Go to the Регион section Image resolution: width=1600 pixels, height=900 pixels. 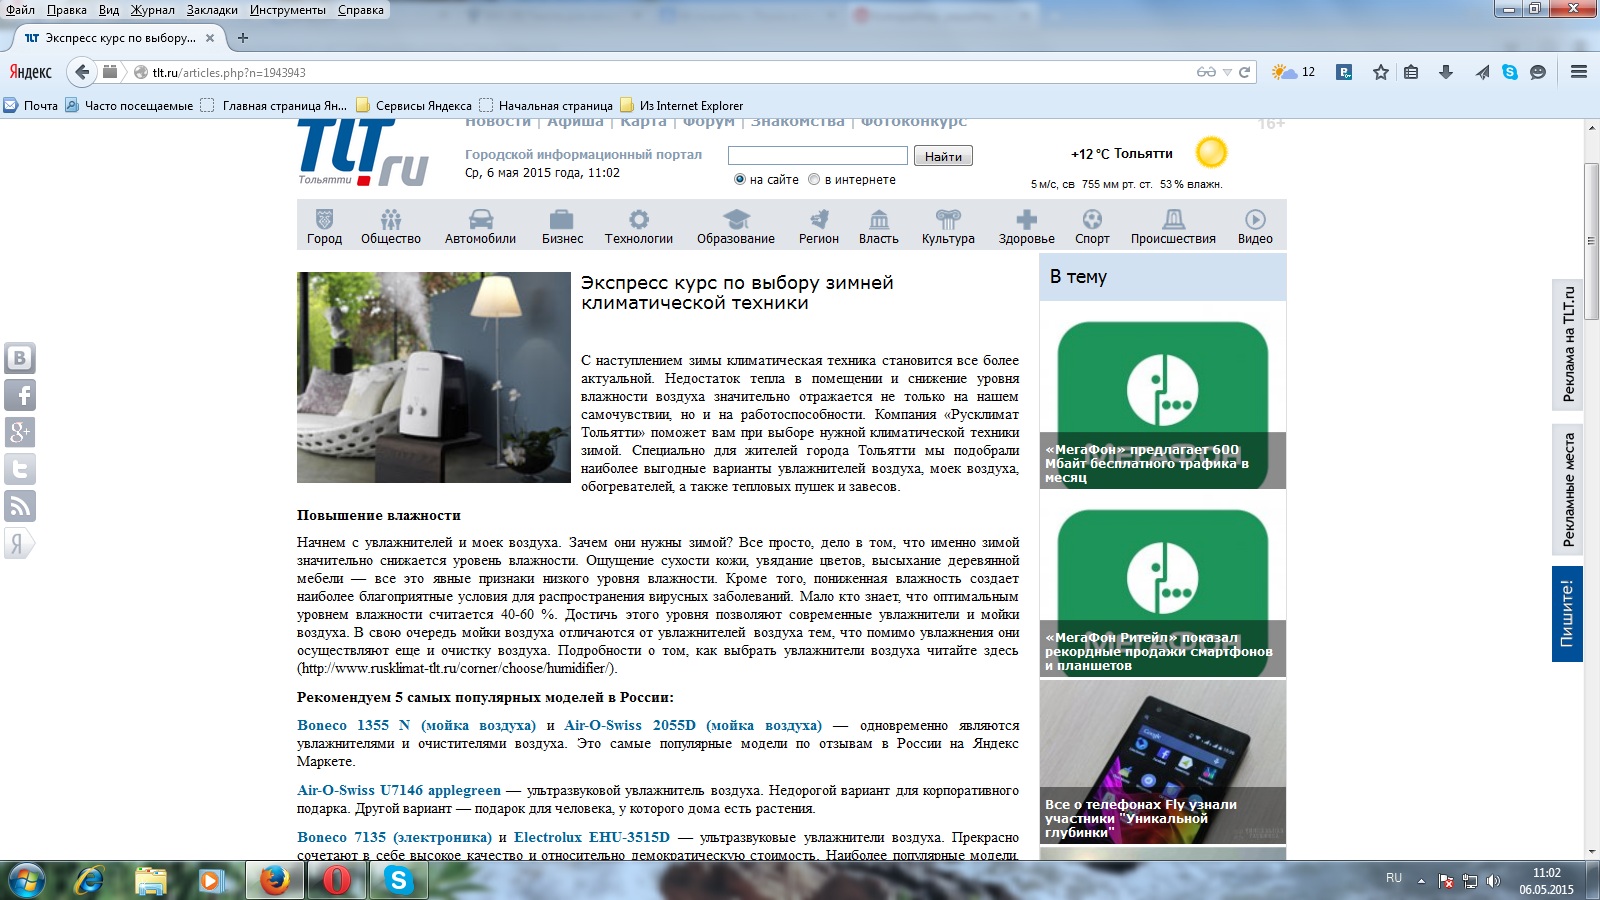coord(819,226)
